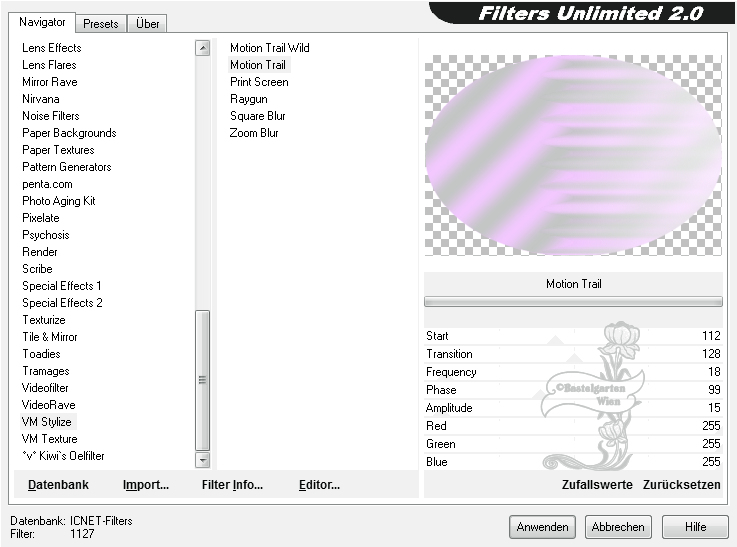737x547 pixels.
Task: Click the progress bar under Motion Trail
Action: [573, 302]
